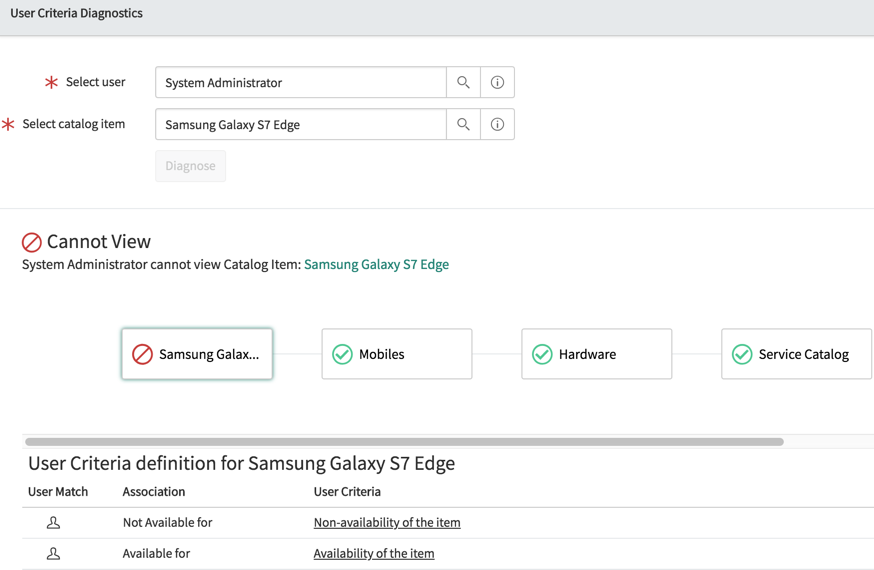Click the User Criteria column header

click(x=347, y=492)
